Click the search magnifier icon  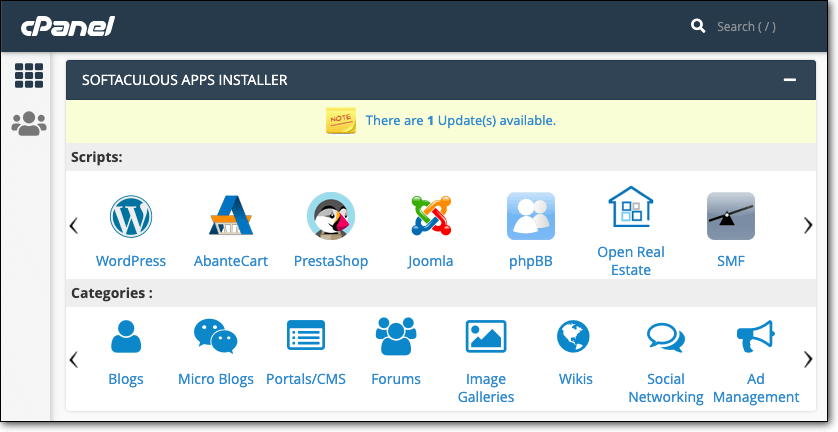click(698, 26)
